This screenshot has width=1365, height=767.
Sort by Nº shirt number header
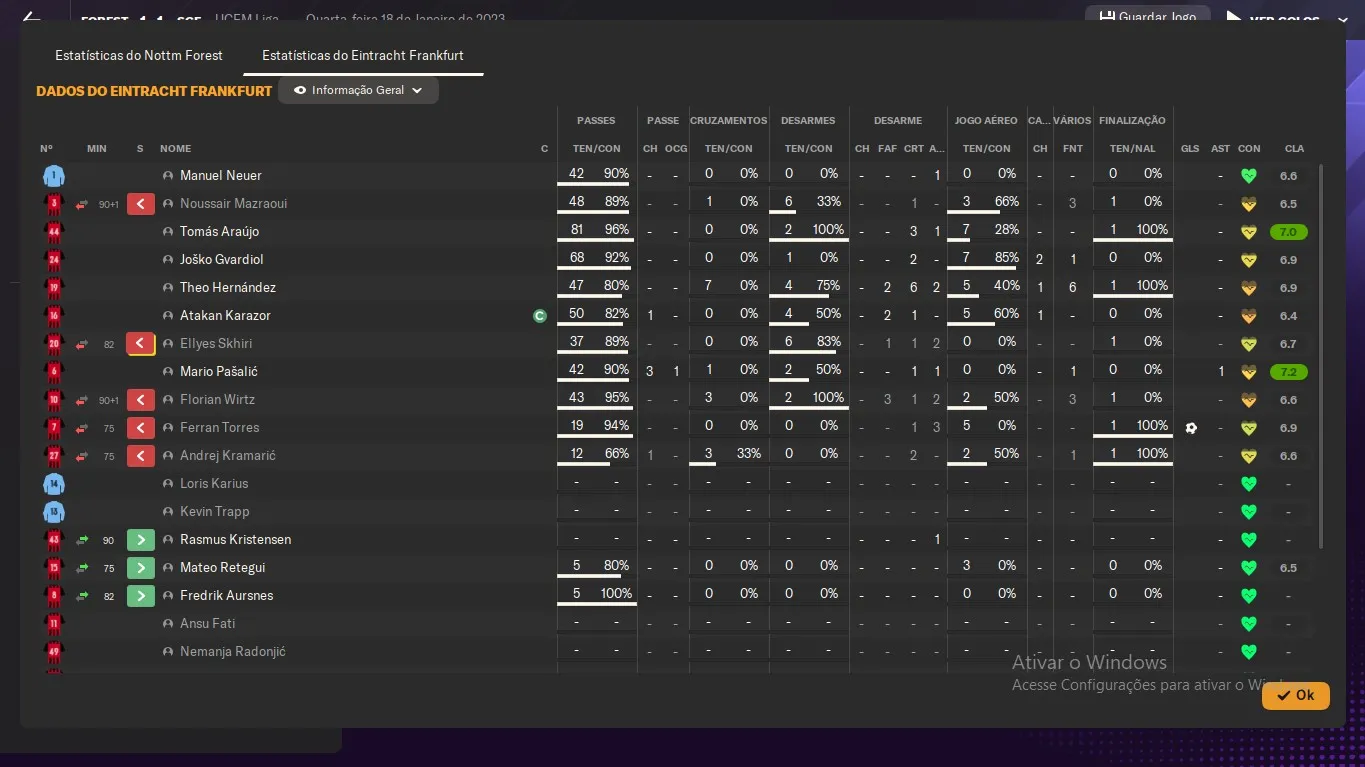(x=46, y=149)
